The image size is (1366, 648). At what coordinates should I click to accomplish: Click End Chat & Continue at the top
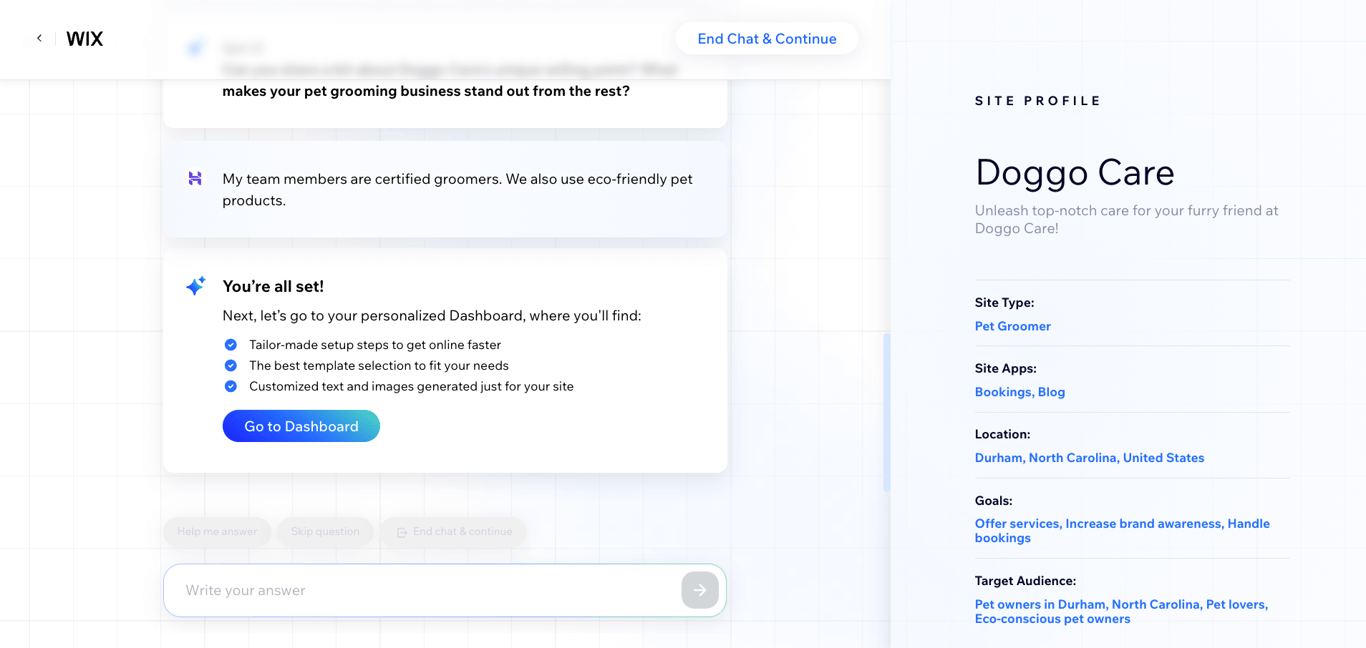[x=767, y=38]
